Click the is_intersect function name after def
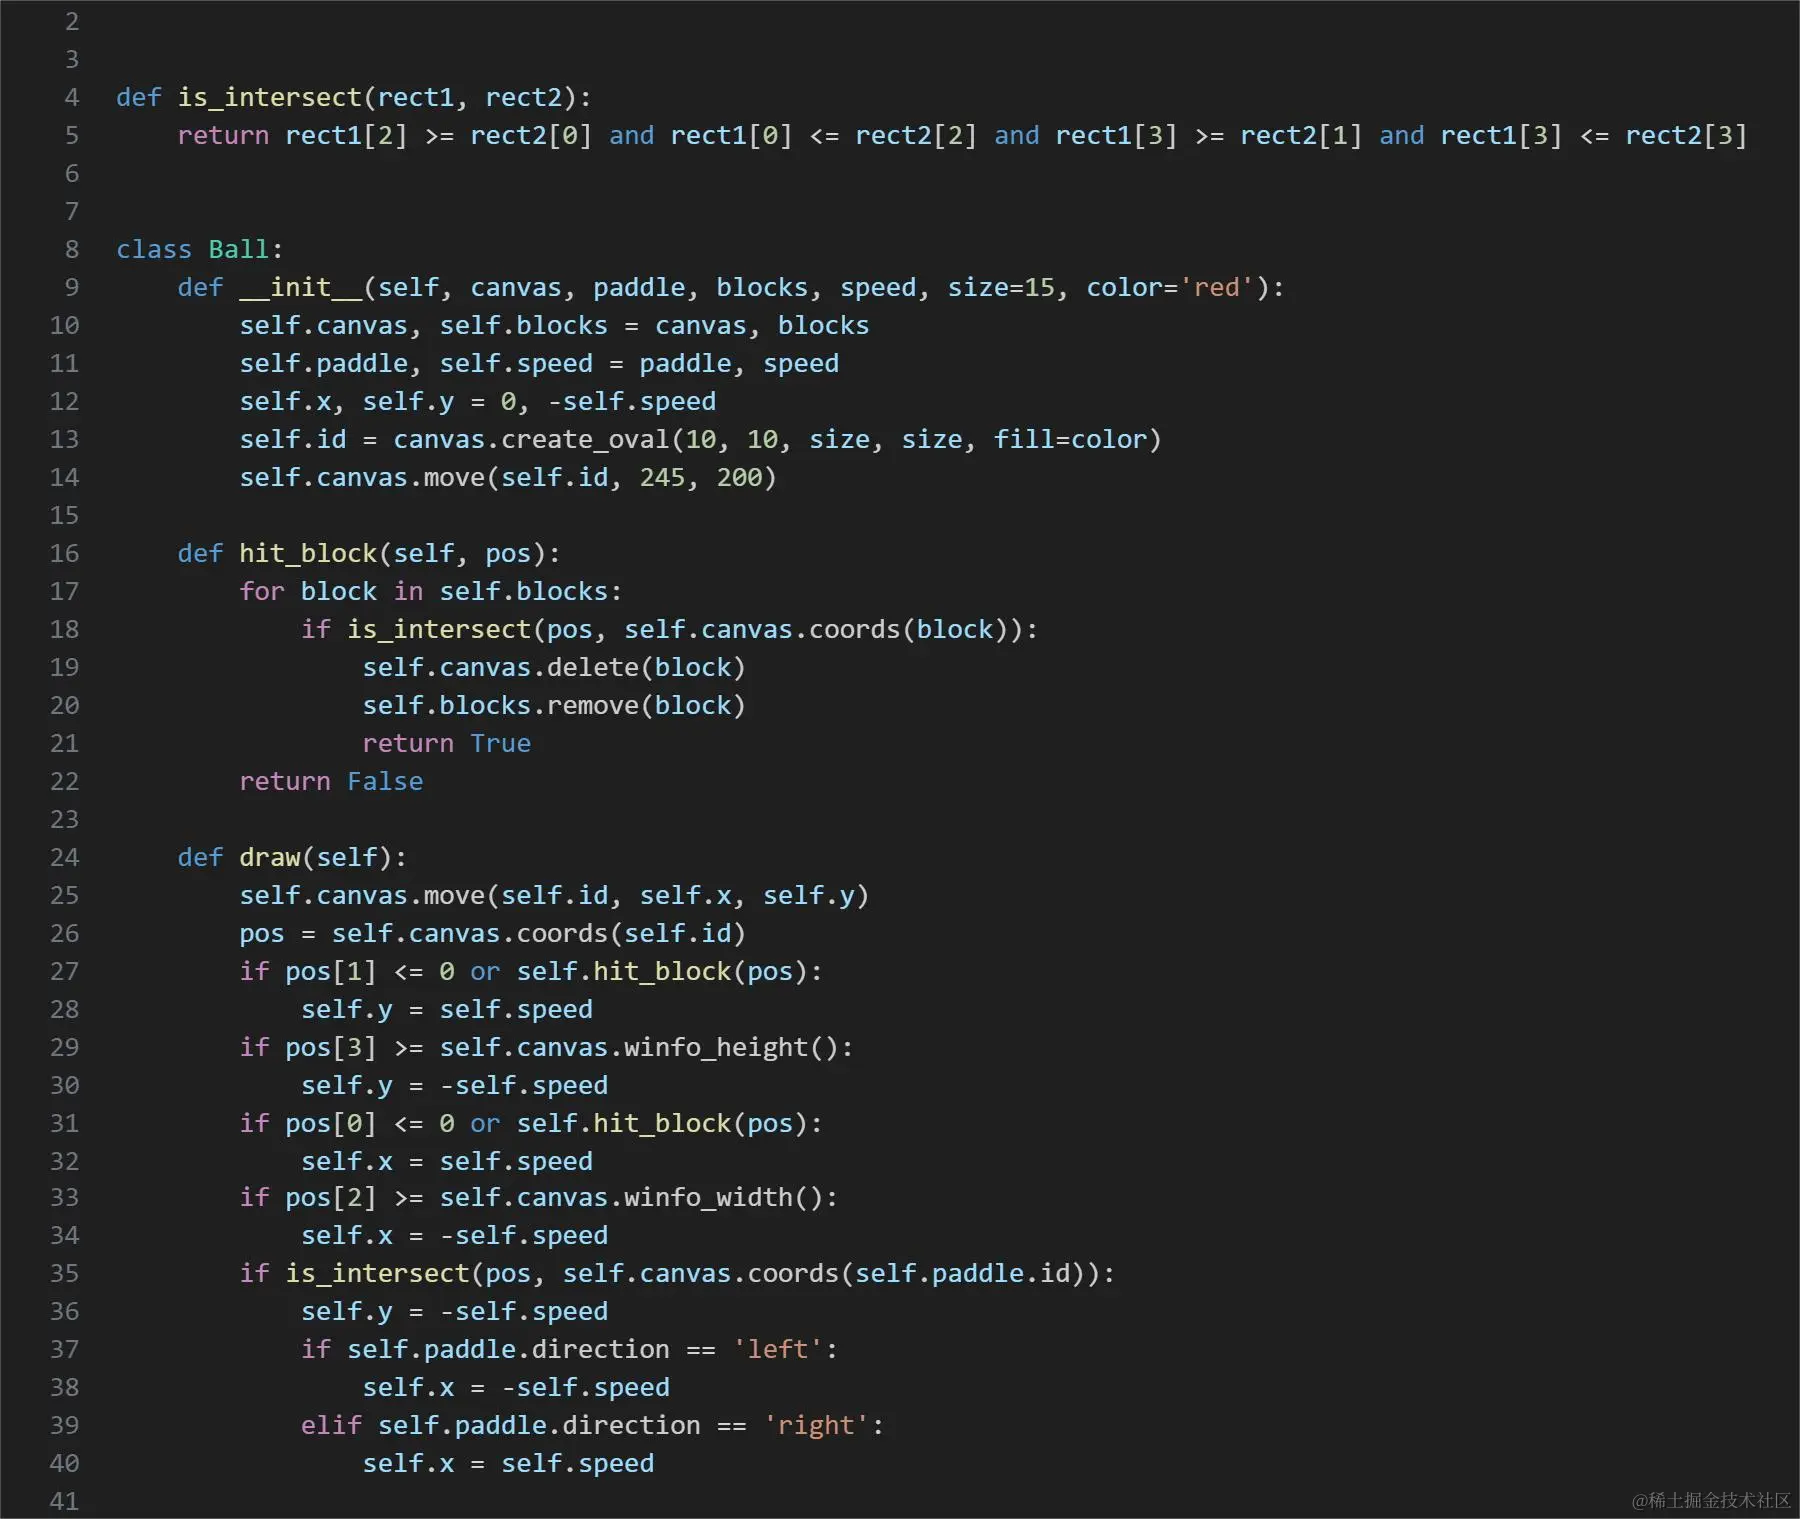The width and height of the screenshot is (1800, 1519). tap(270, 98)
